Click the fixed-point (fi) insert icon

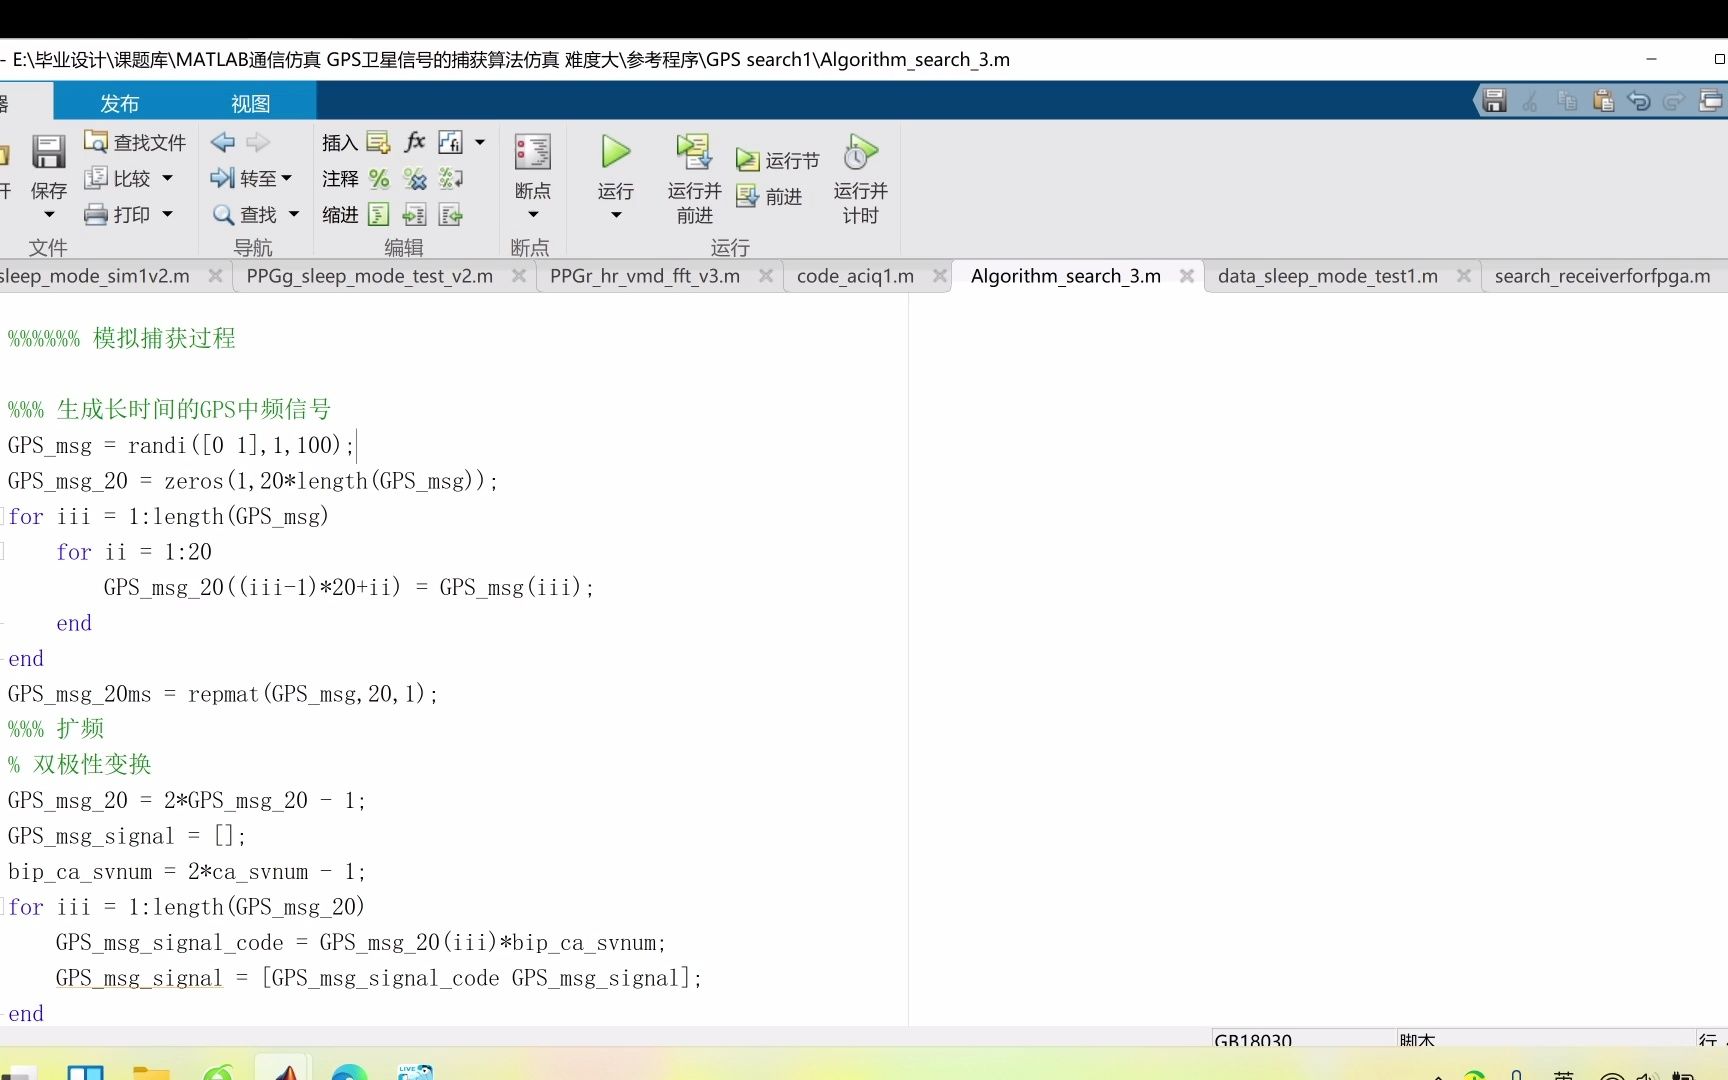click(x=451, y=142)
